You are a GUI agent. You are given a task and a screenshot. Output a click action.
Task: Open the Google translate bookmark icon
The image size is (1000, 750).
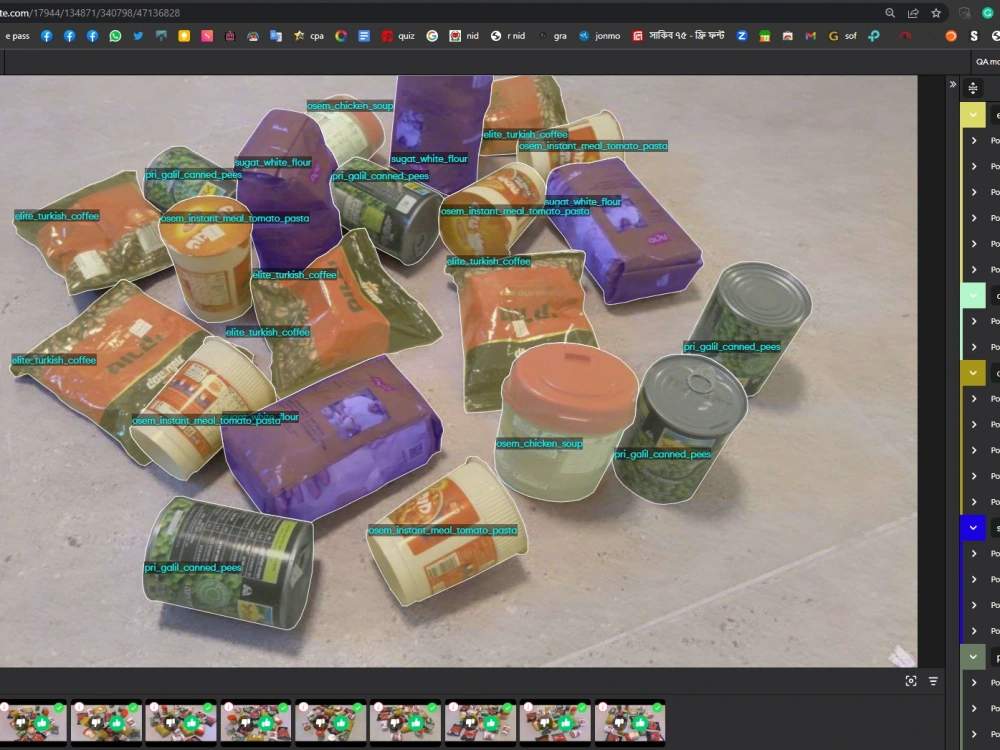pyautogui.click(x=276, y=36)
